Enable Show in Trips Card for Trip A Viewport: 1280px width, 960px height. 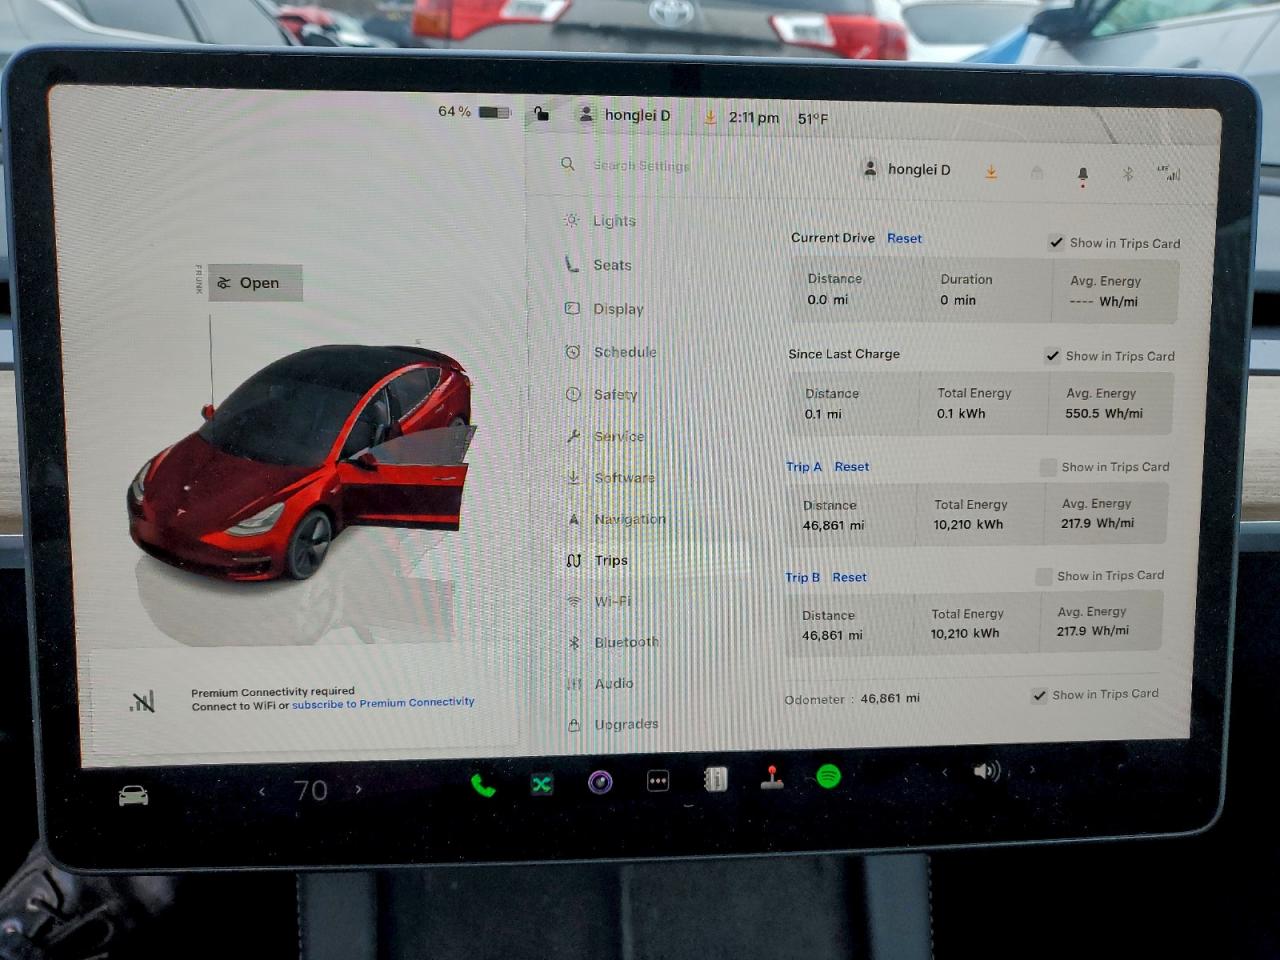click(1048, 466)
